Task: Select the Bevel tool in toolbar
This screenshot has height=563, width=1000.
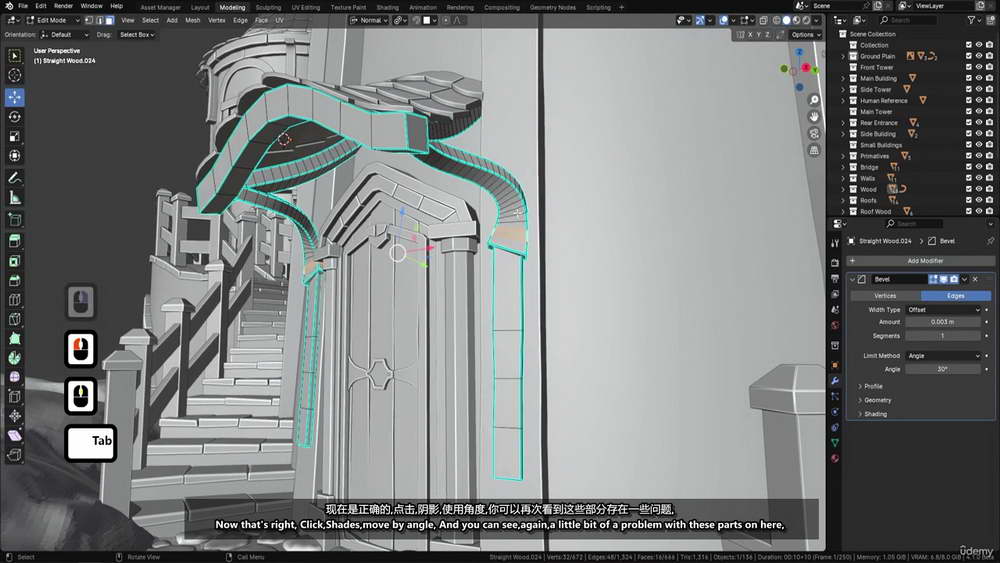Action: tap(14, 281)
